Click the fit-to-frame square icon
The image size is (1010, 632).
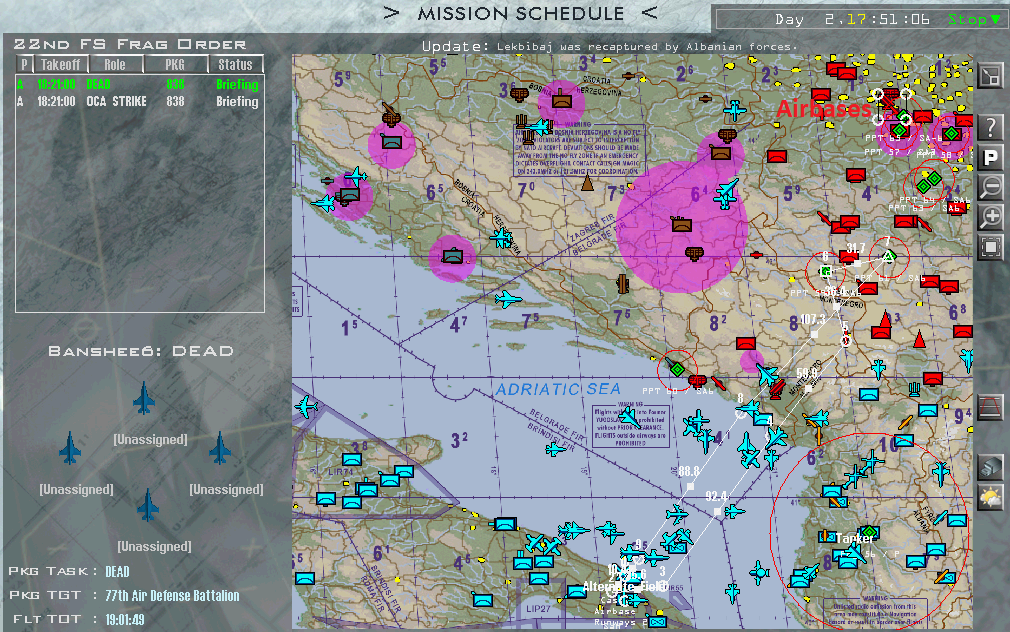[990, 247]
